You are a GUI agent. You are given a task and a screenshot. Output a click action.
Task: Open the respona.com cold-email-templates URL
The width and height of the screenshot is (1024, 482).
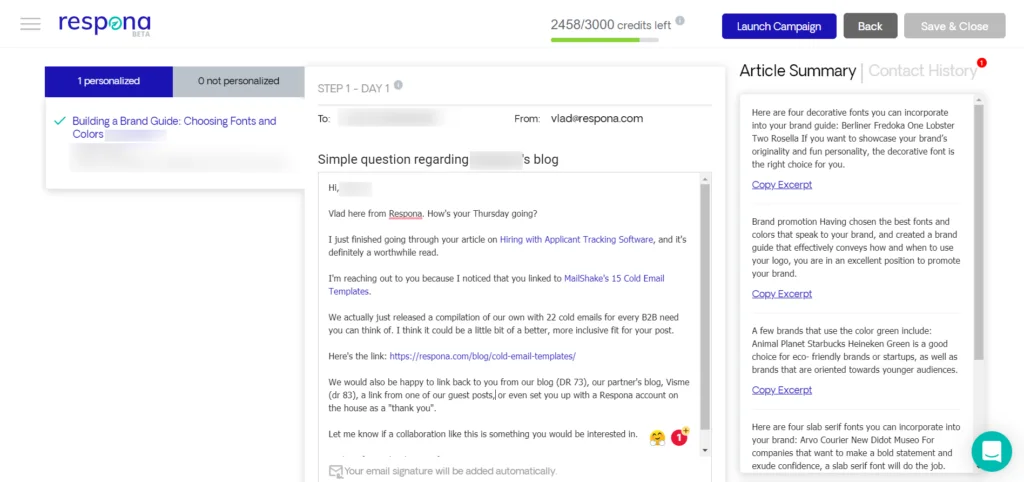483,356
